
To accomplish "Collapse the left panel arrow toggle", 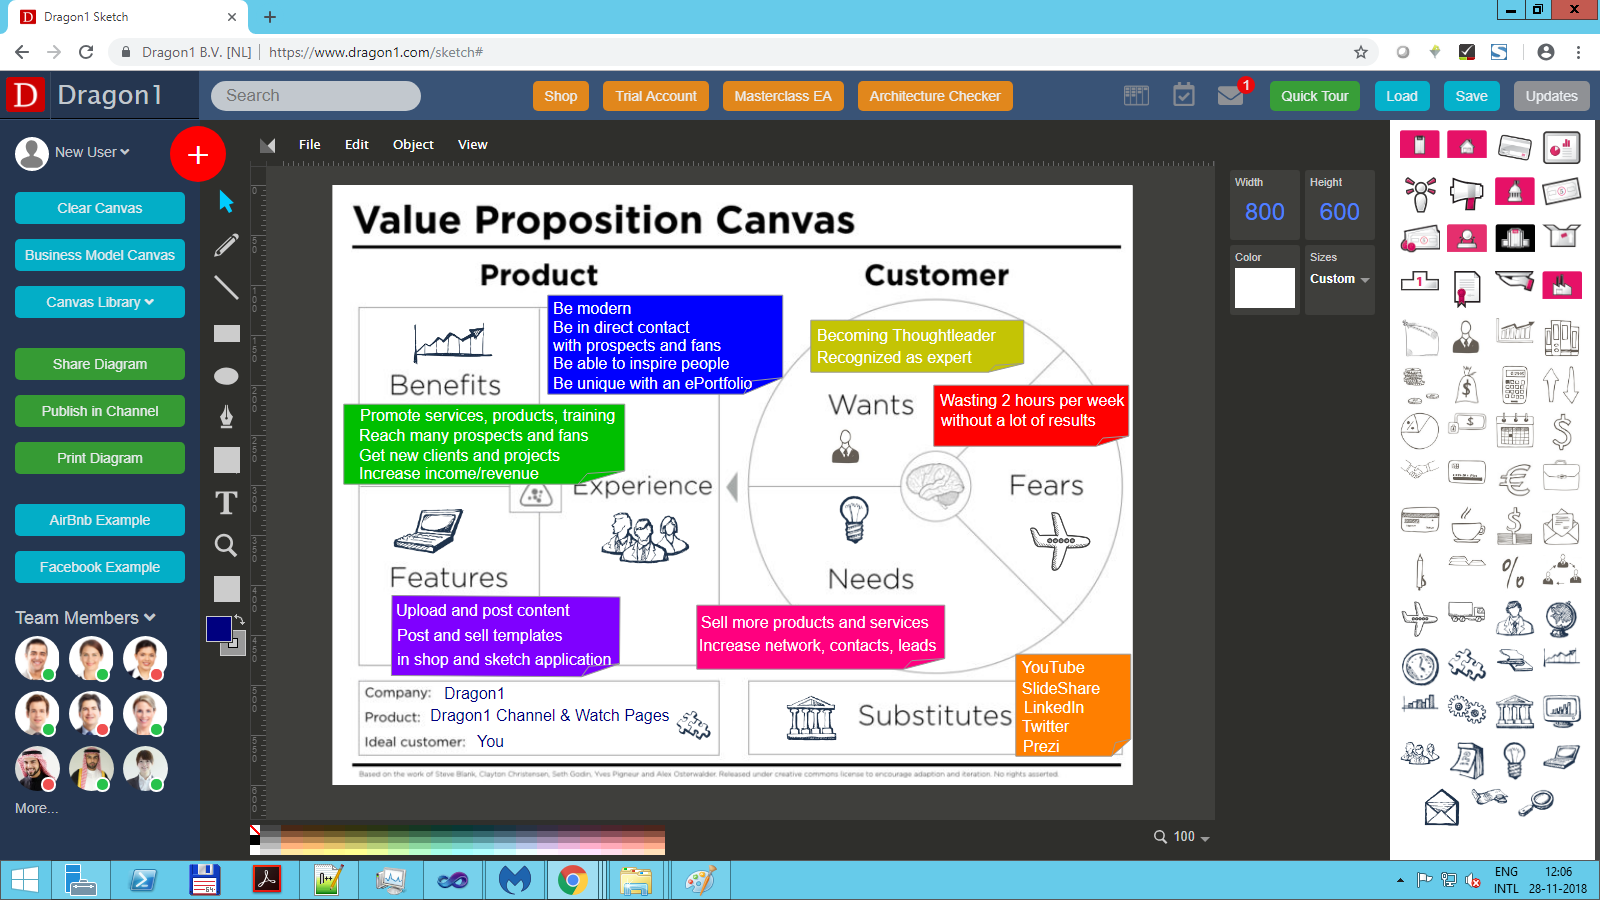I will (267, 145).
